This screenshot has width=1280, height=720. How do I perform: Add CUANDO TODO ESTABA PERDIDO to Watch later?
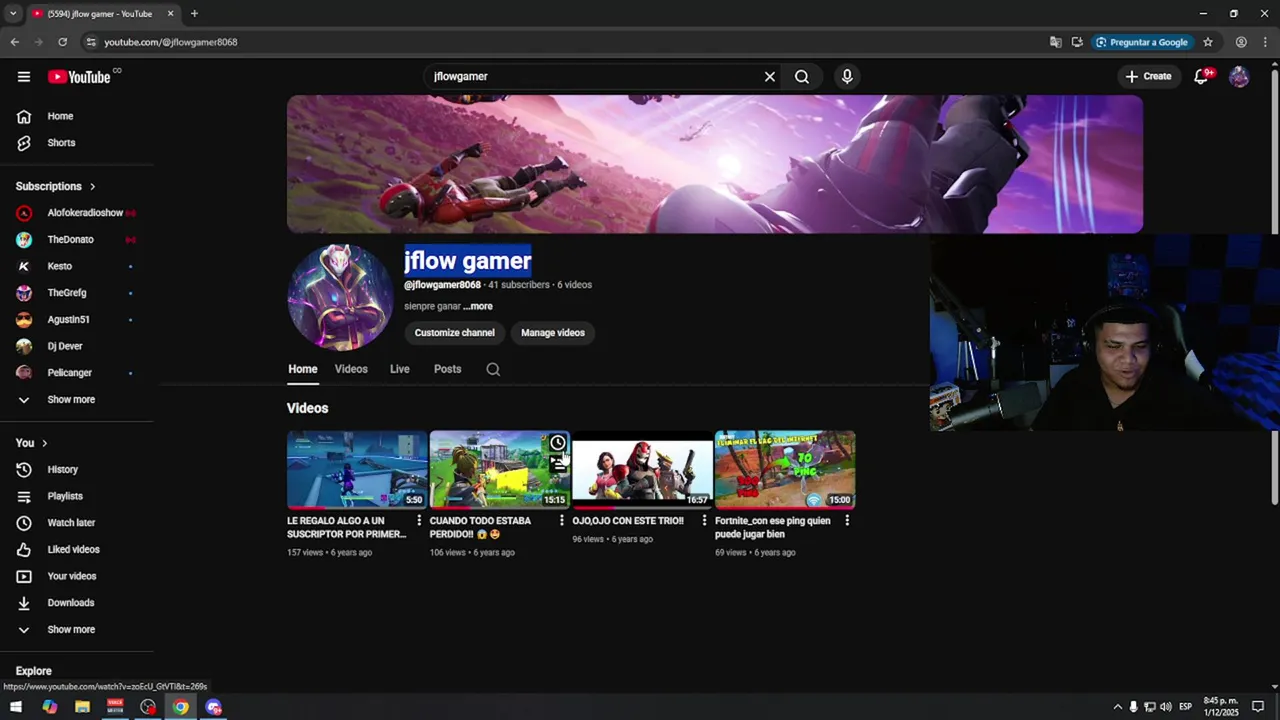point(558,443)
